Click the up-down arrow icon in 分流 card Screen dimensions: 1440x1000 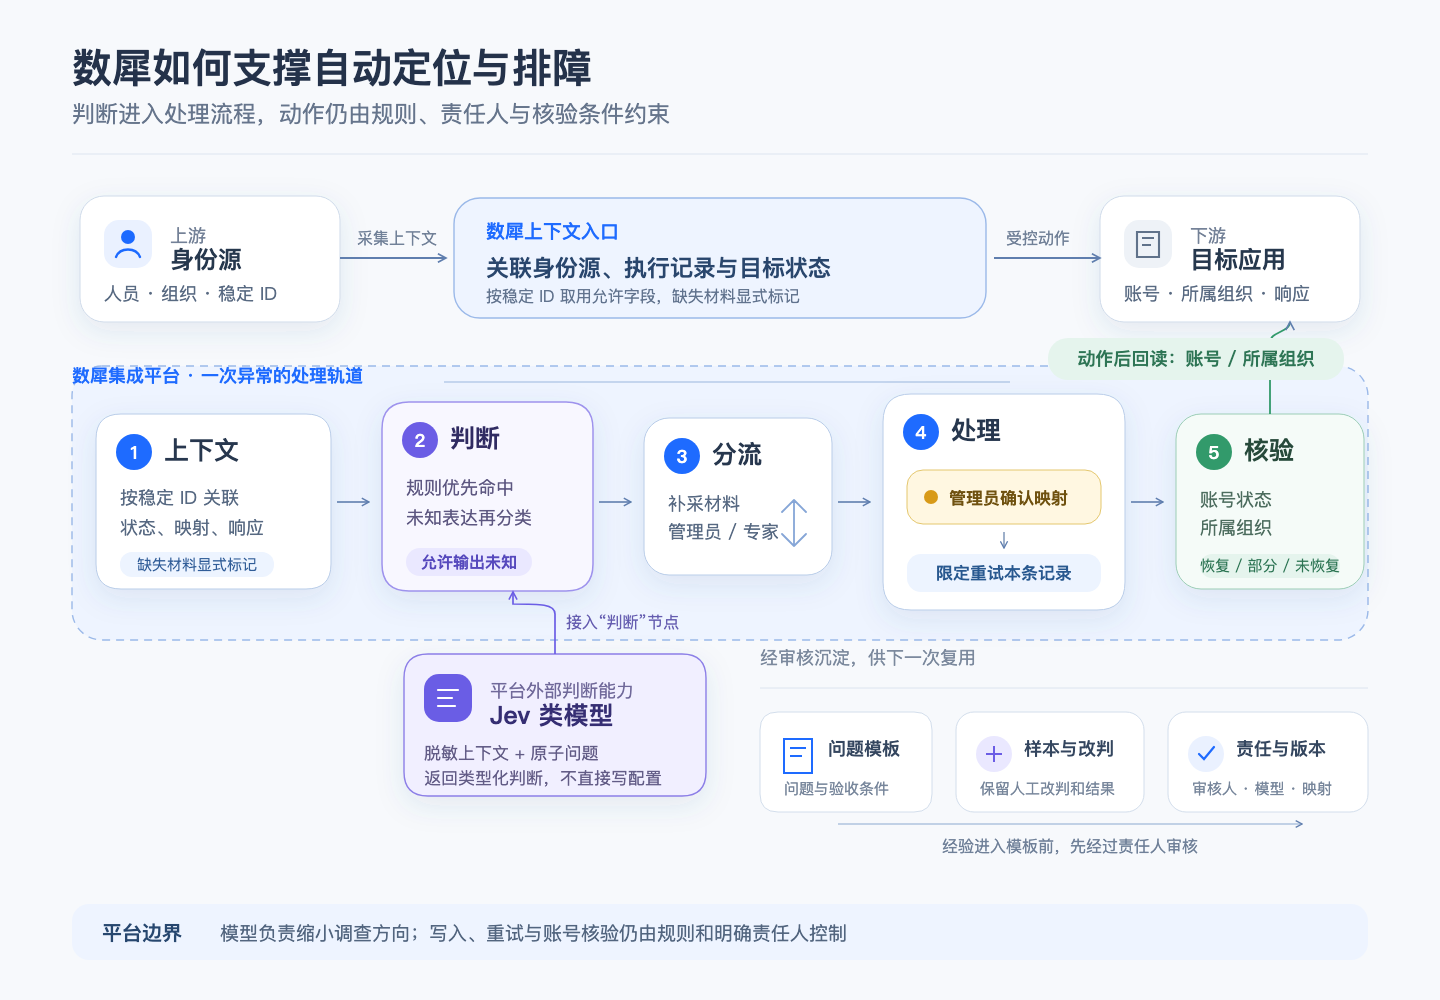(794, 523)
